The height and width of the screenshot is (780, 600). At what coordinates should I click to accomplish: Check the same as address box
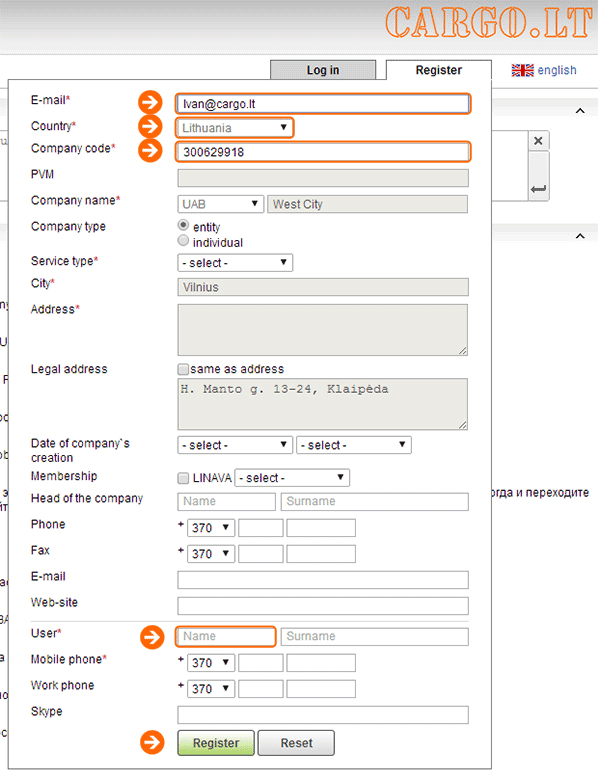(x=183, y=369)
